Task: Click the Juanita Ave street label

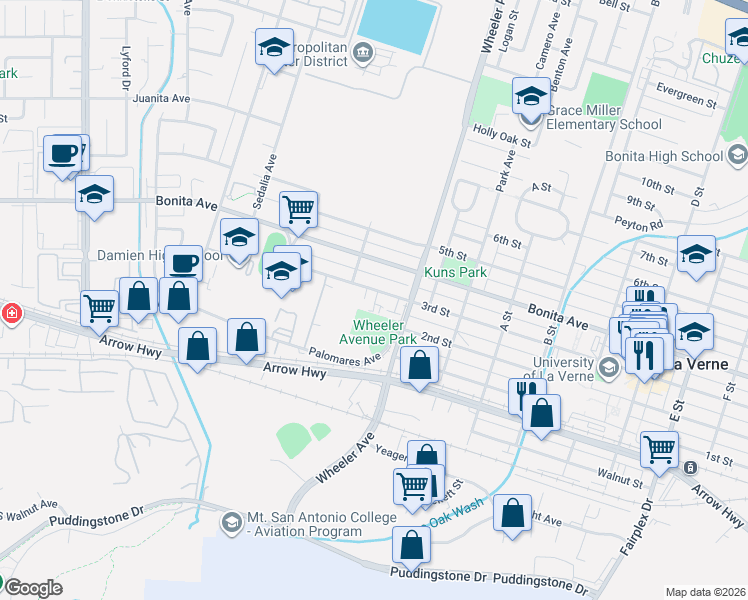Action: [x=161, y=98]
